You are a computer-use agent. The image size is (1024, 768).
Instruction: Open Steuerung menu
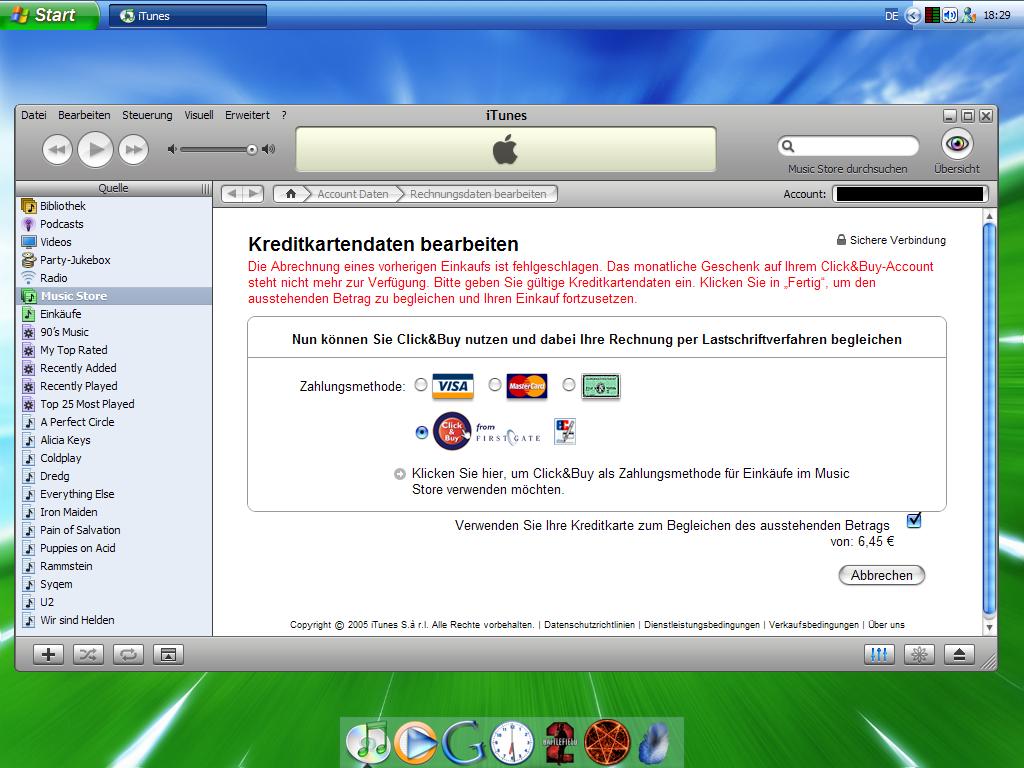148,115
